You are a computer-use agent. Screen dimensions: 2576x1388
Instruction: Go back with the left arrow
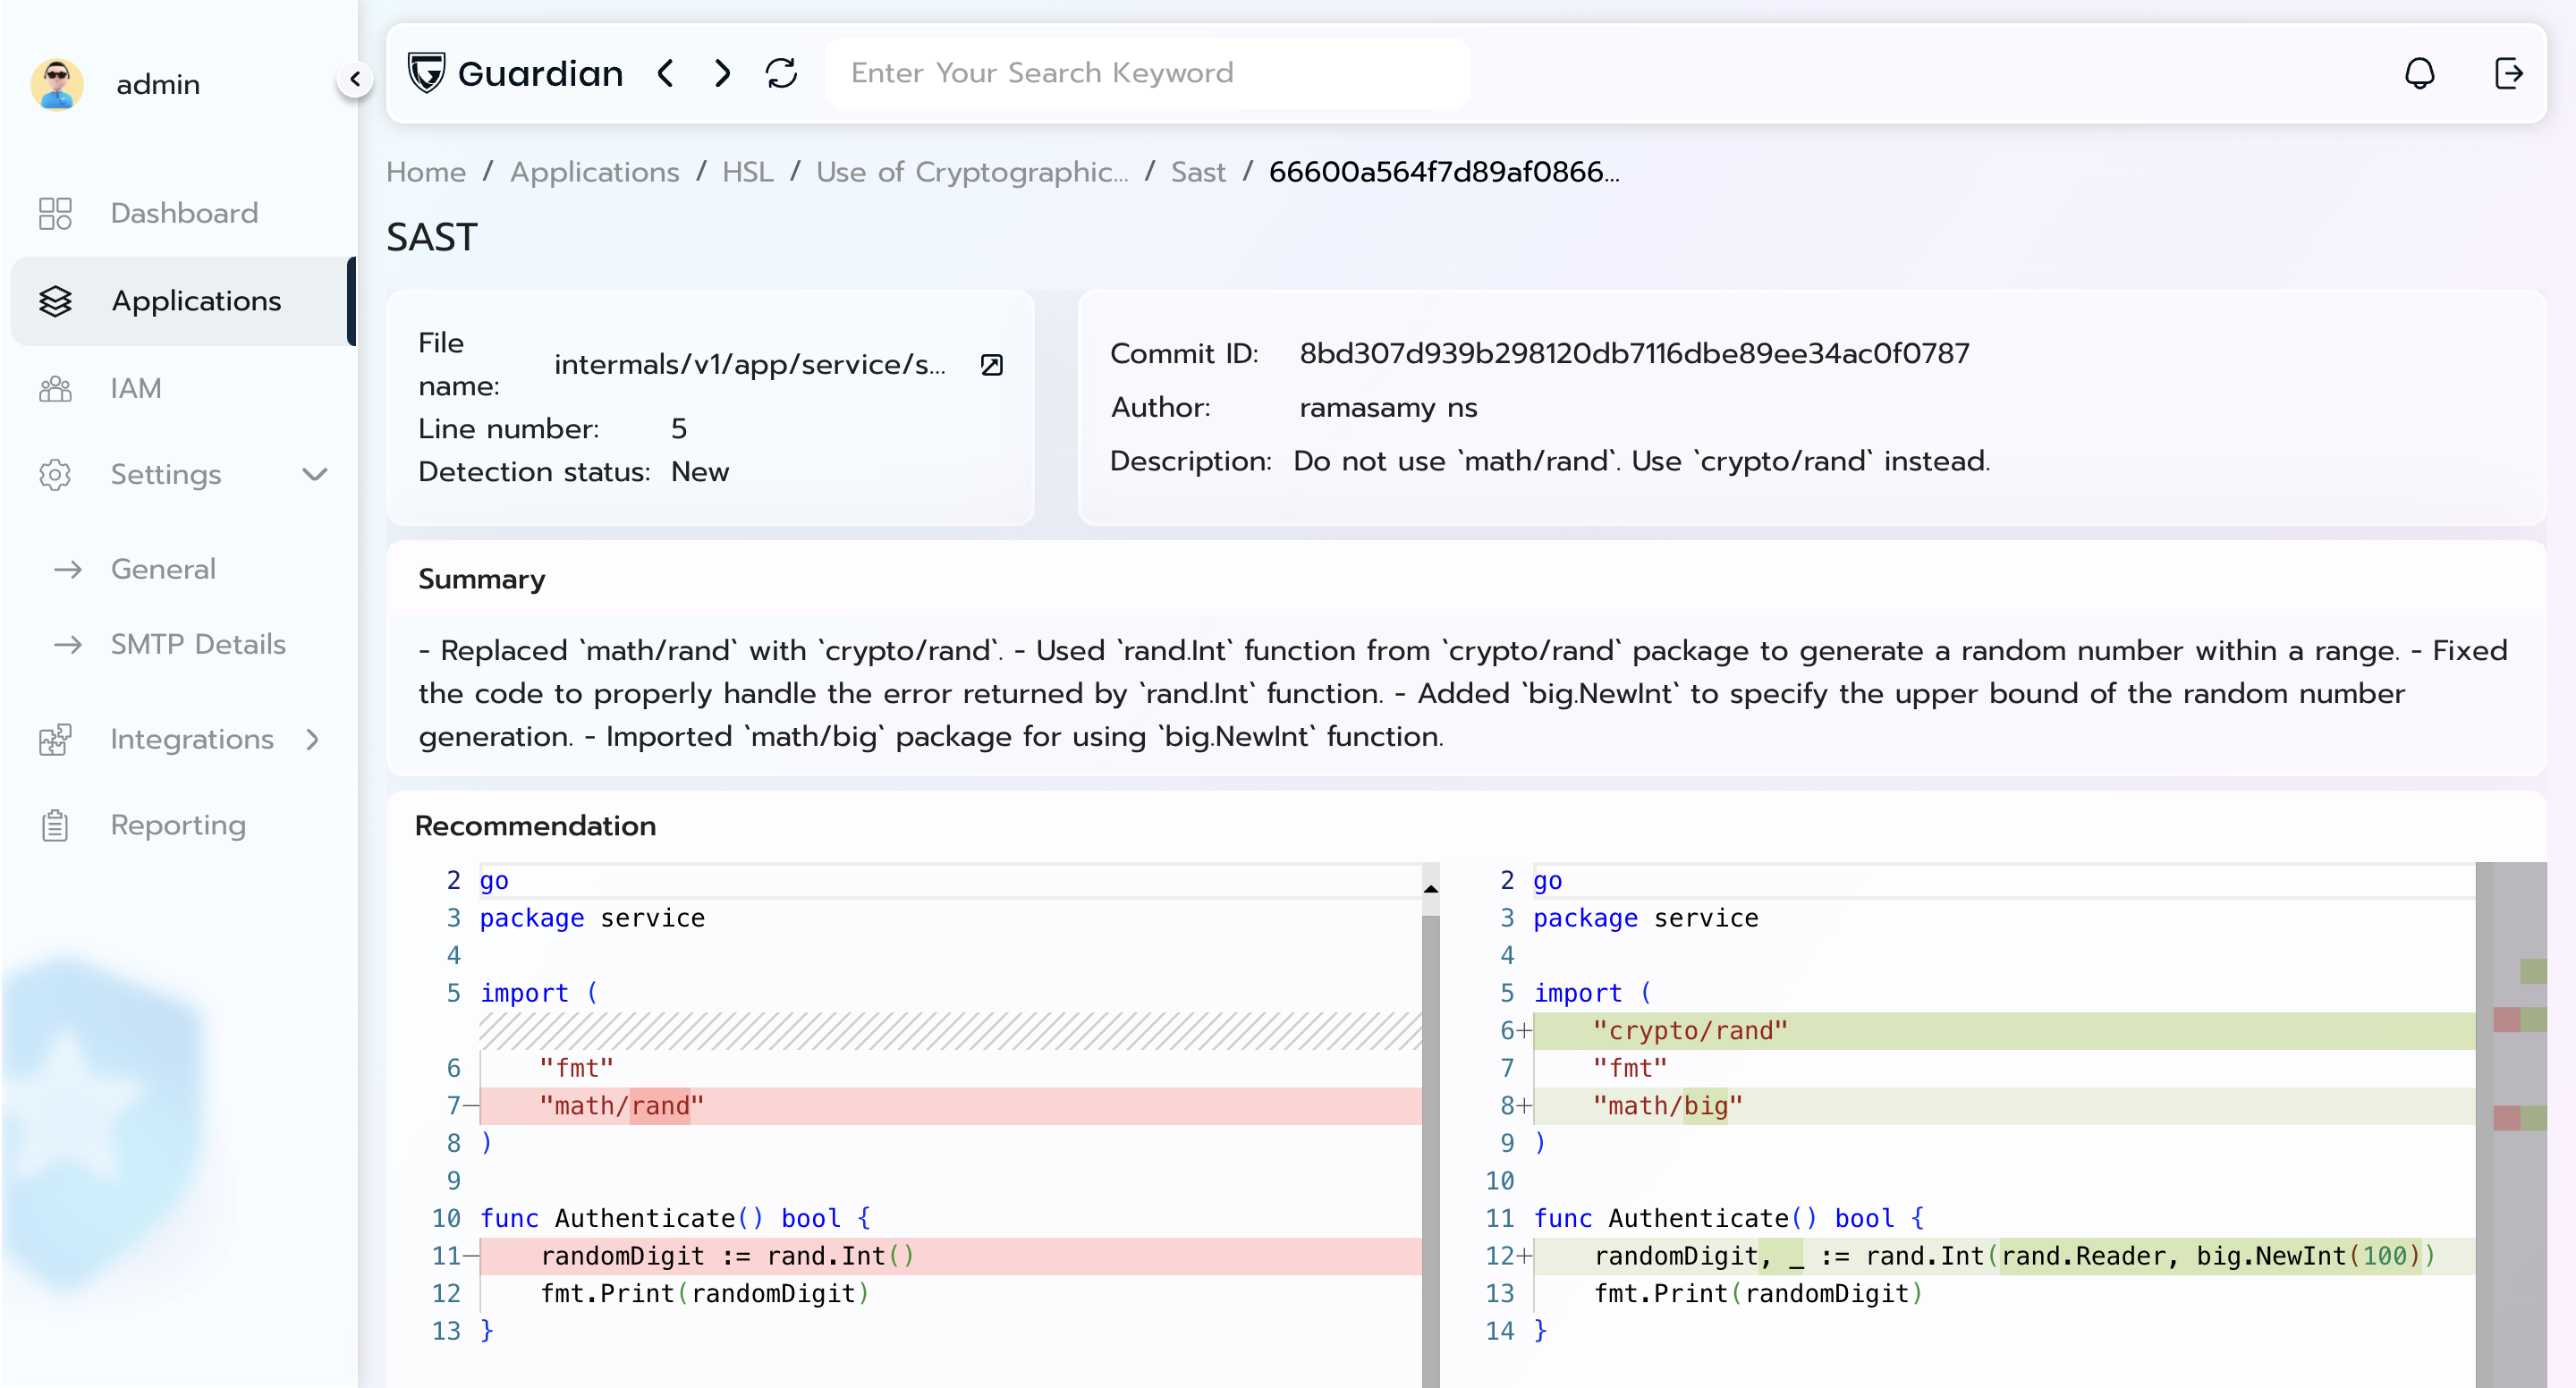click(666, 73)
